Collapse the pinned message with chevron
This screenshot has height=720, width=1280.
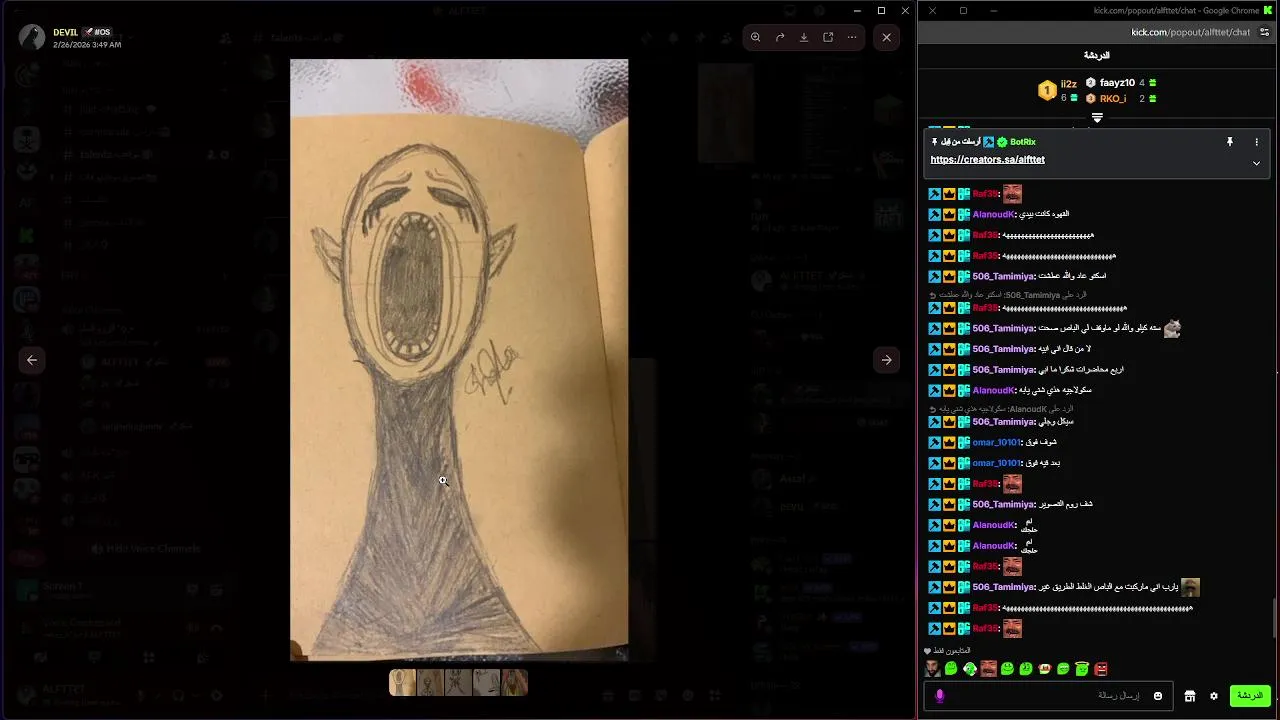point(1256,163)
